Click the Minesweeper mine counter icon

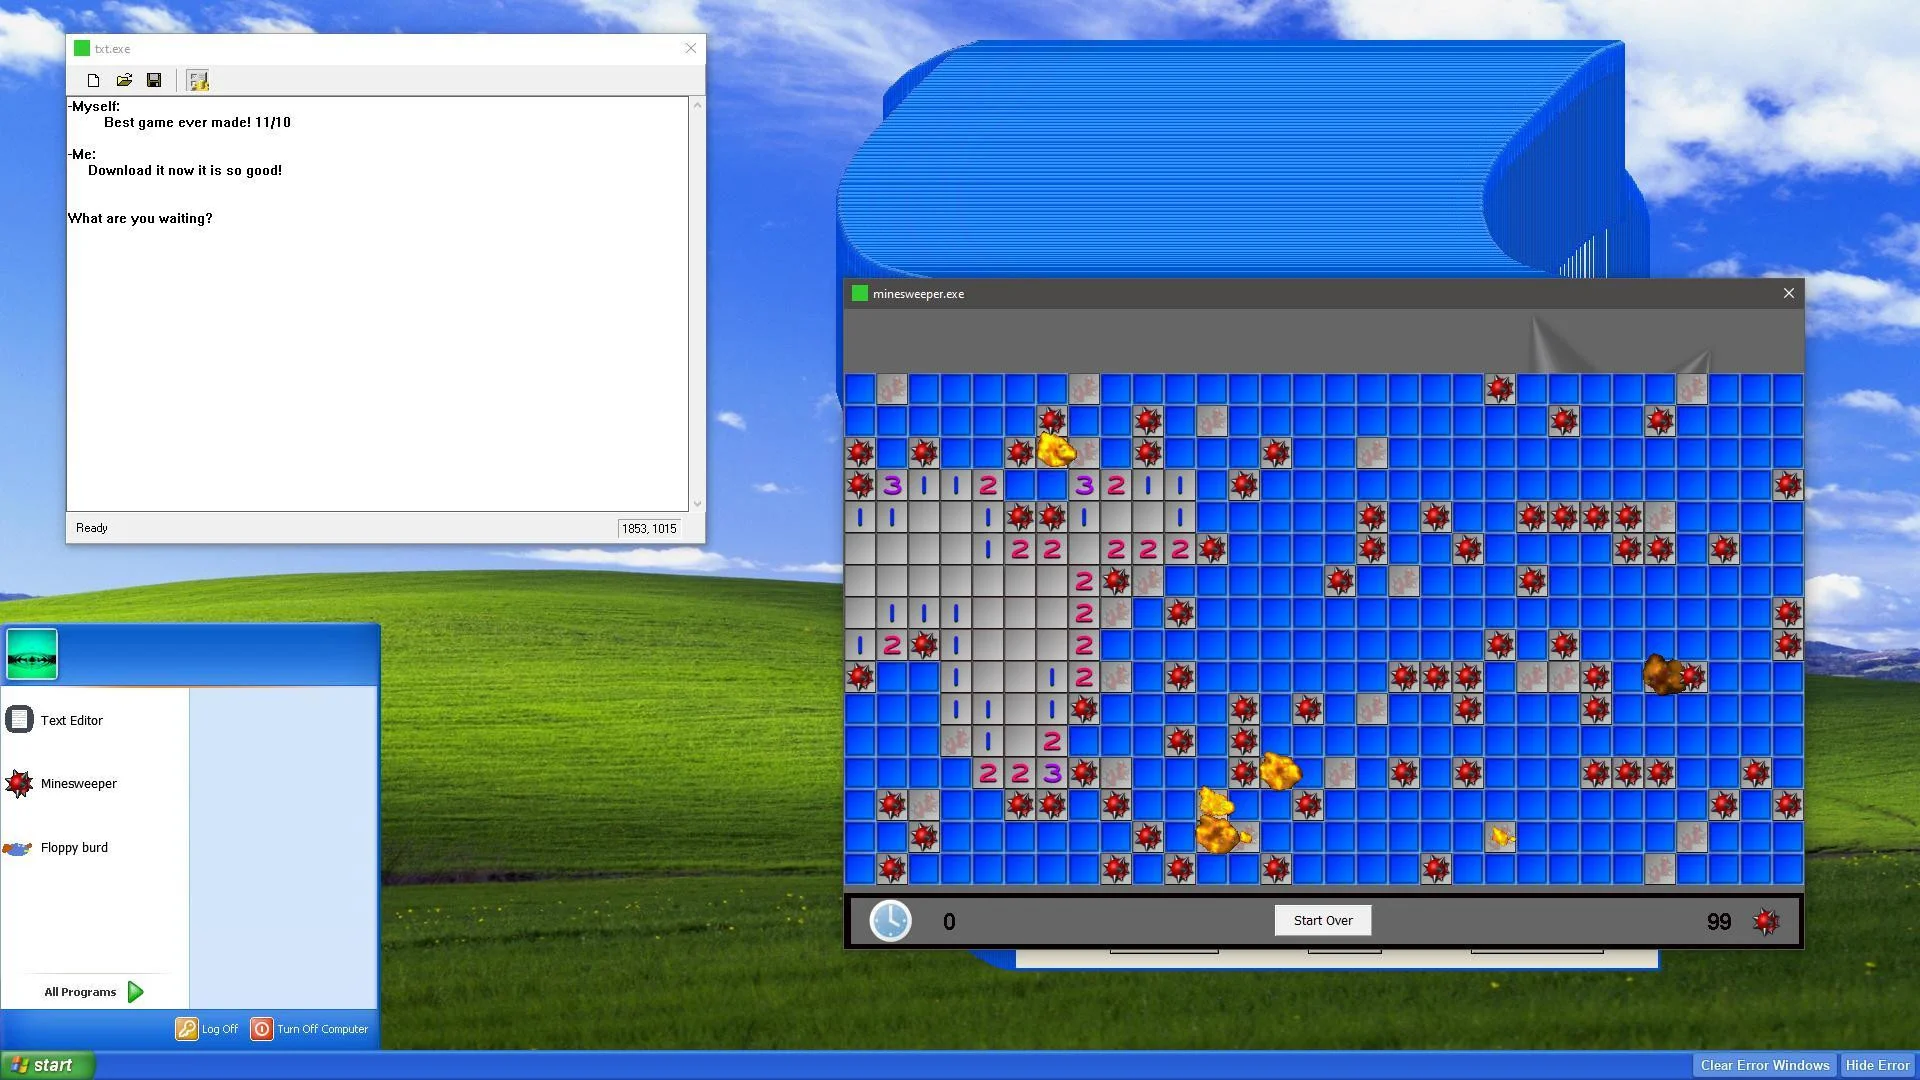pyautogui.click(x=1766, y=920)
